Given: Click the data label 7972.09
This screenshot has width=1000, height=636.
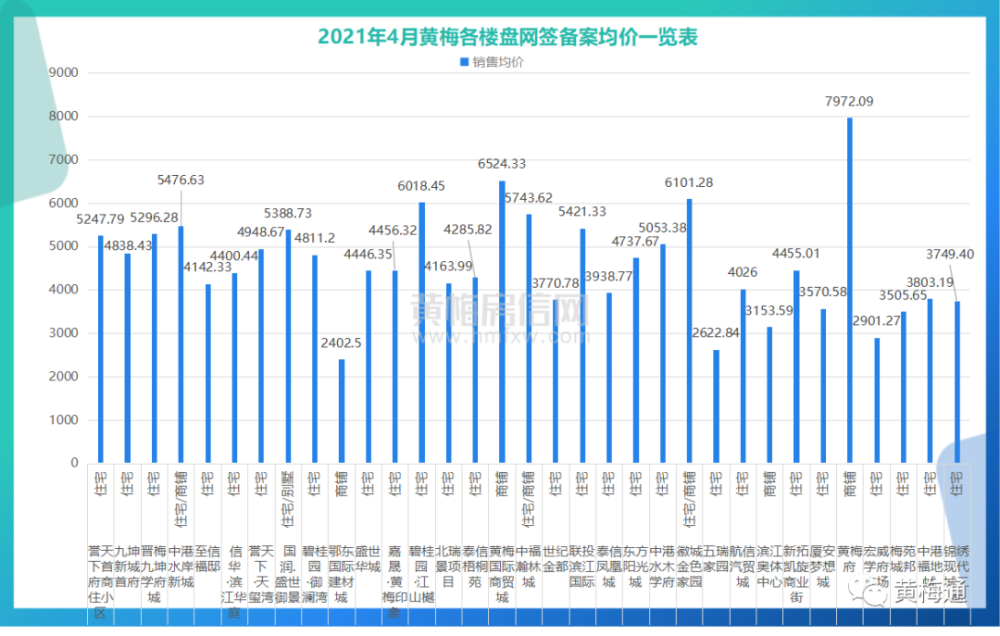Looking at the screenshot, I should pyautogui.click(x=849, y=101).
